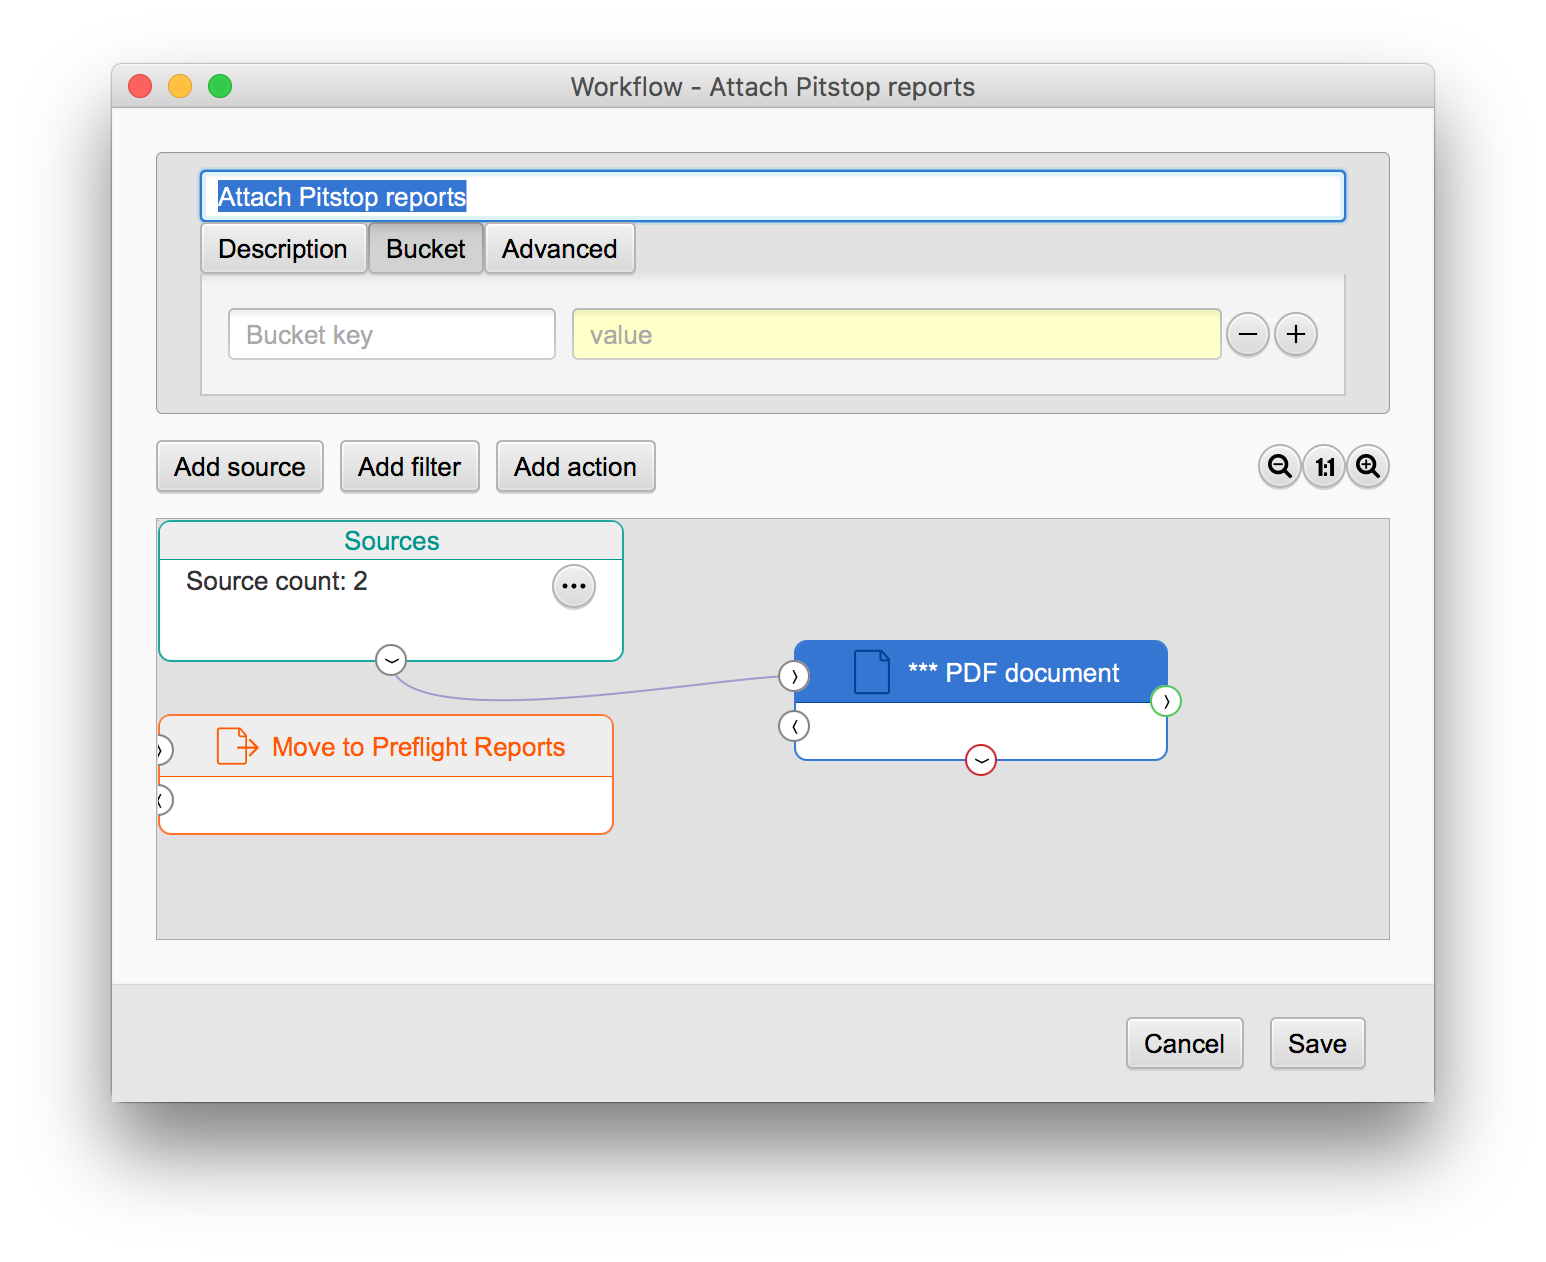Click the PDF document red bottom connector
This screenshot has height=1262, width=1546.
[981, 760]
